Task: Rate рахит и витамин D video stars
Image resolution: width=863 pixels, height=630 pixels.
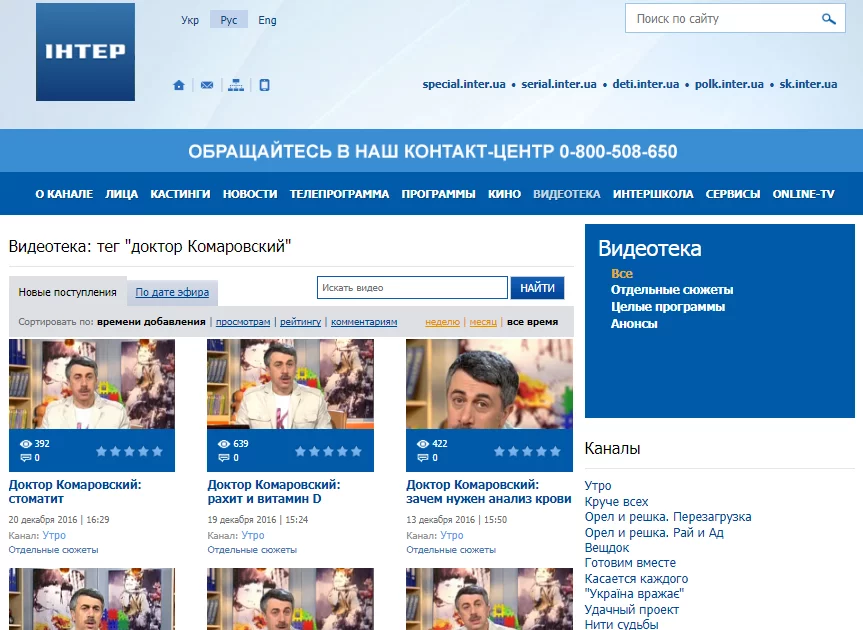Action: [328, 451]
